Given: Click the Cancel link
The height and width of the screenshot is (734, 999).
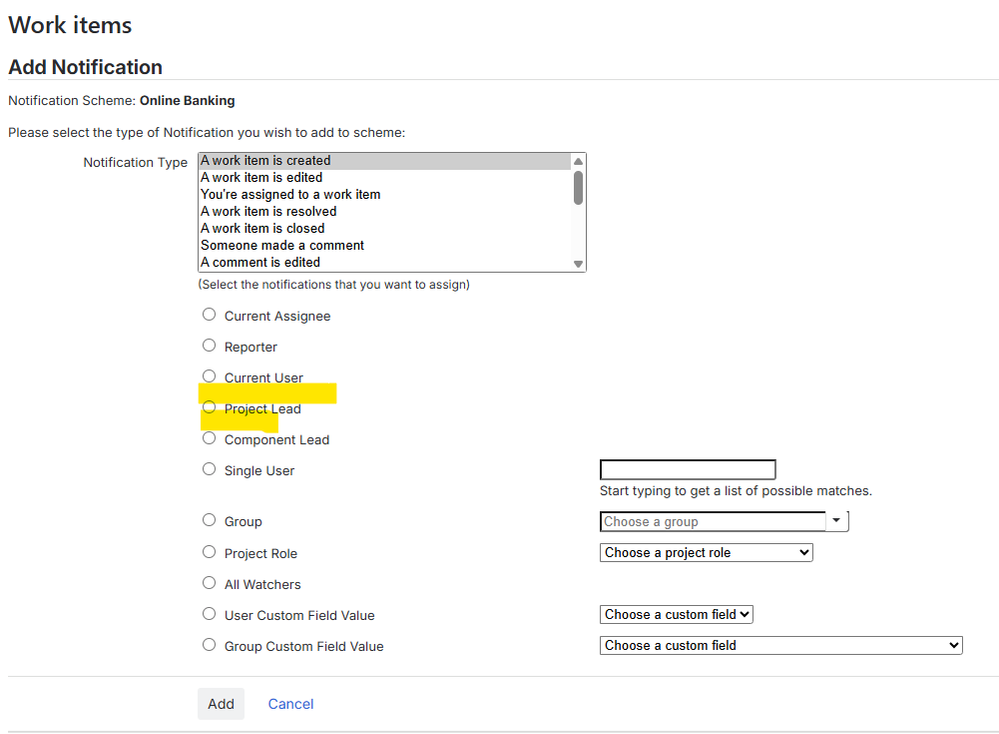Looking at the screenshot, I should coord(290,703).
